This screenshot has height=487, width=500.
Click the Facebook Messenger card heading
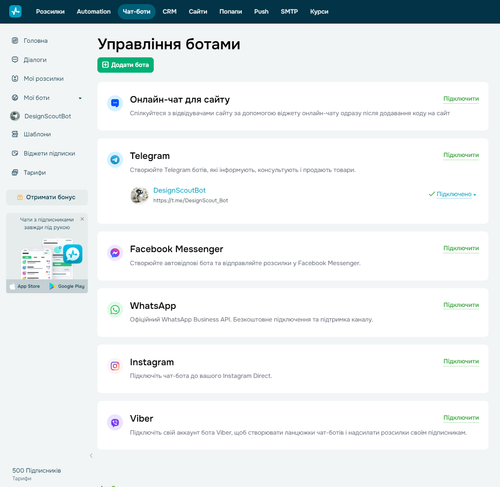tap(176, 249)
